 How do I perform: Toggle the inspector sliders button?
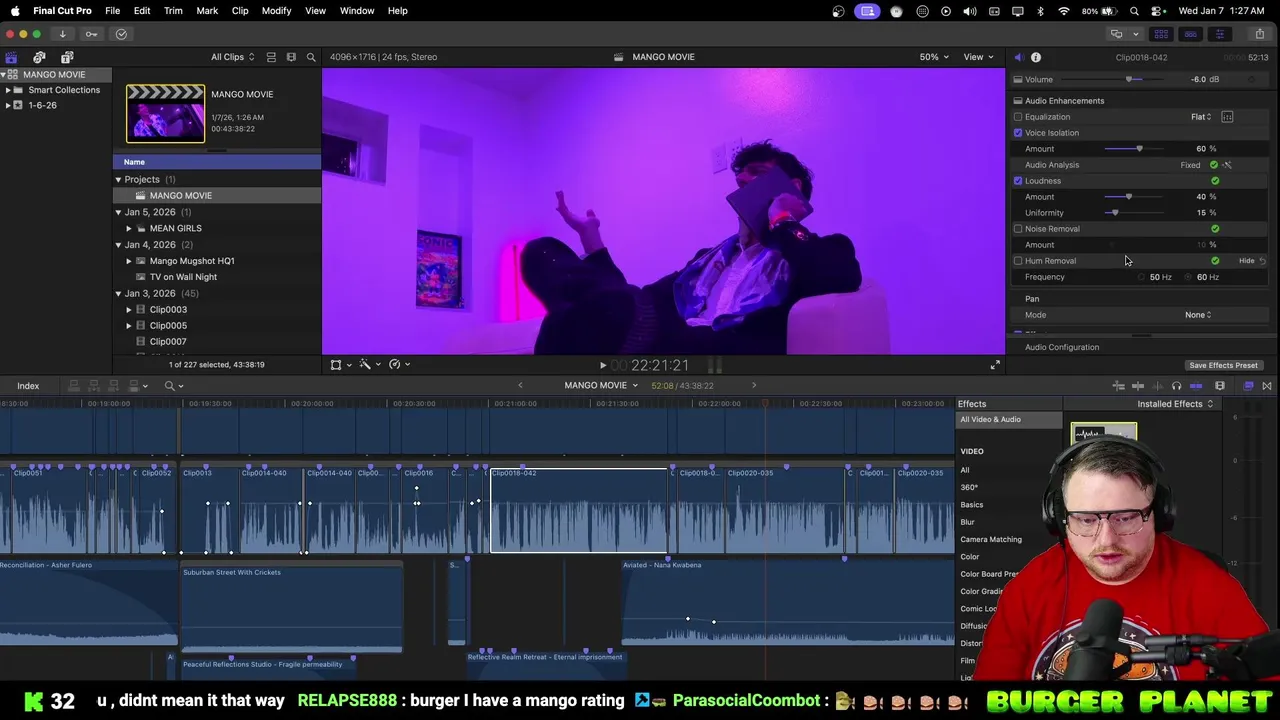(x=1219, y=34)
